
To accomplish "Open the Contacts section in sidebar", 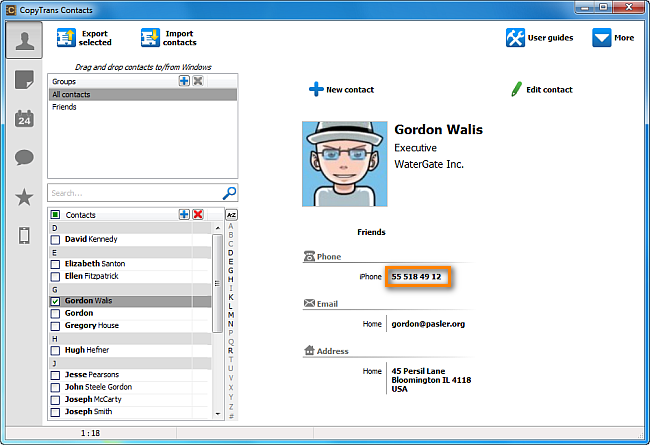I will coord(24,41).
